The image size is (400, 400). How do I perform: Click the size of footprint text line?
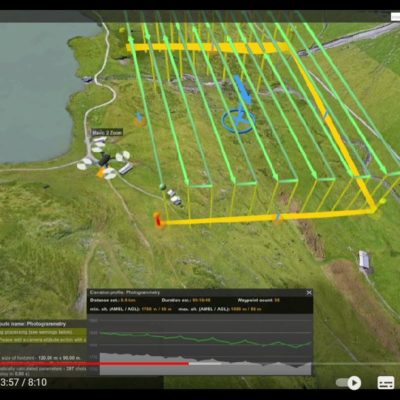pyautogui.click(x=42, y=358)
